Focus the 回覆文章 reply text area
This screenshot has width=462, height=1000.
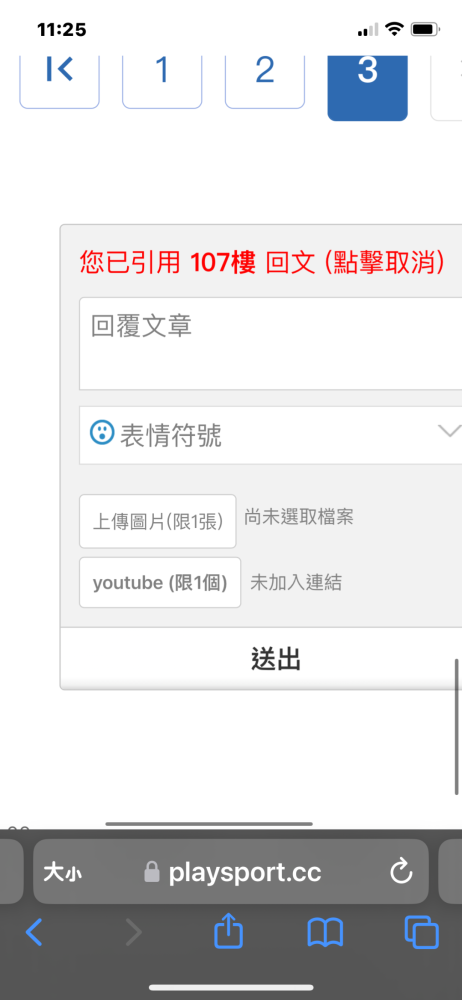coord(271,343)
